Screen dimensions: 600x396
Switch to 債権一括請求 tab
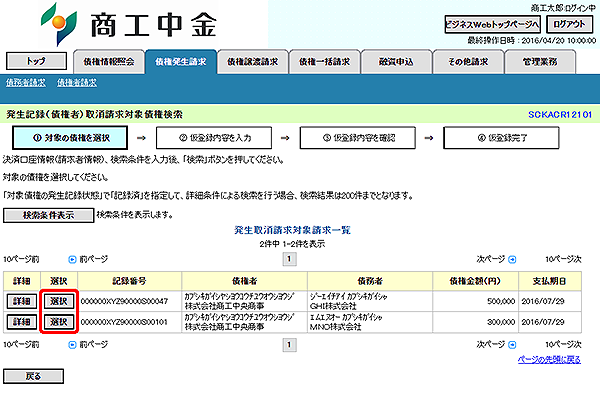(x=324, y=62)
